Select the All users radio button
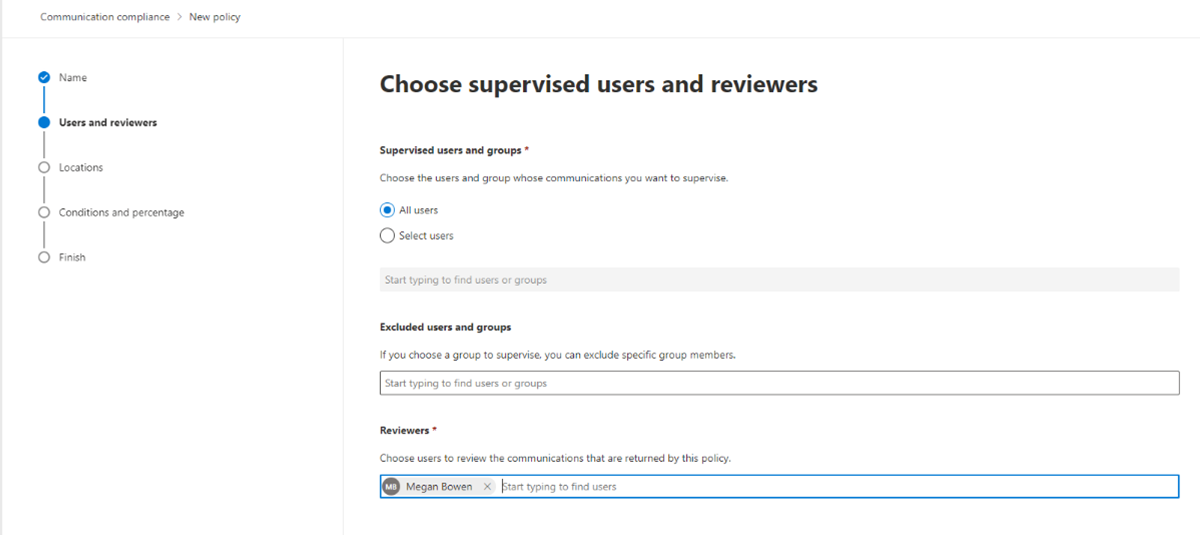The image size is (1200, 535). 387,210
